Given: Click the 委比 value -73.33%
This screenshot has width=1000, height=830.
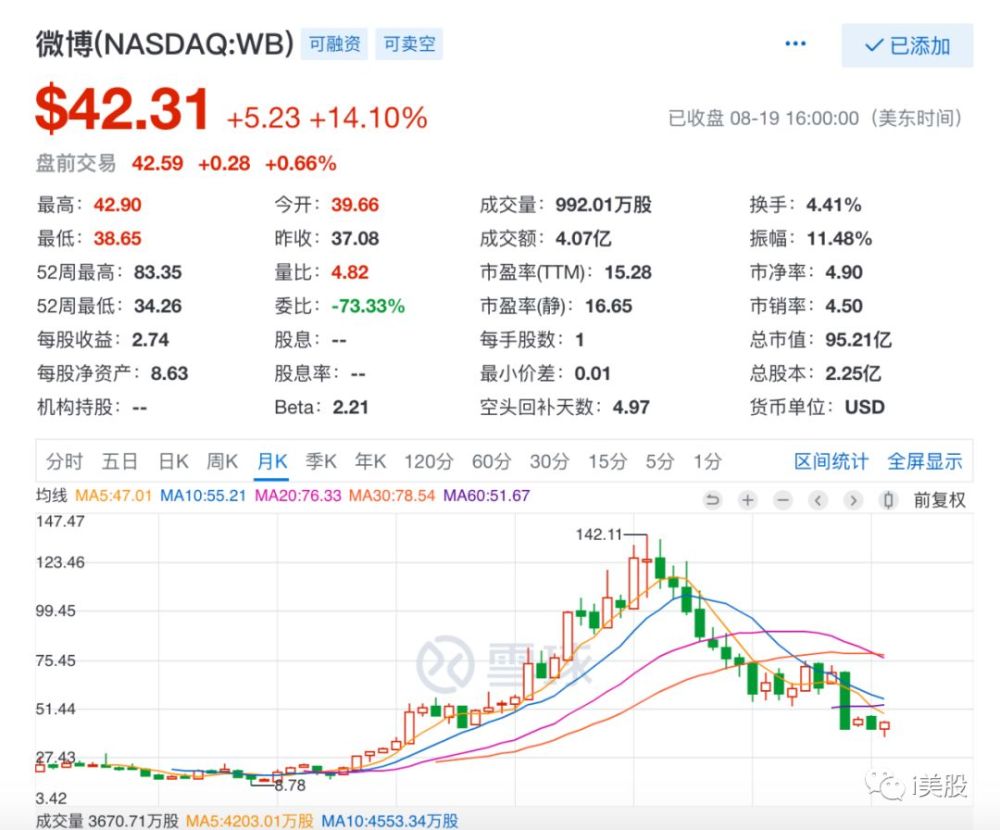Looking at the screenshot, I should click(368, 306).
